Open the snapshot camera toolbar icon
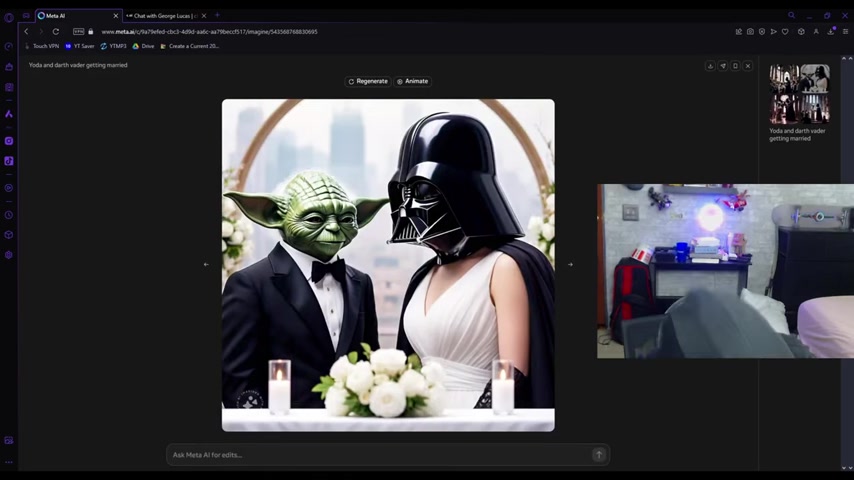Screen dimensions: 854x480 pos(751,32)
